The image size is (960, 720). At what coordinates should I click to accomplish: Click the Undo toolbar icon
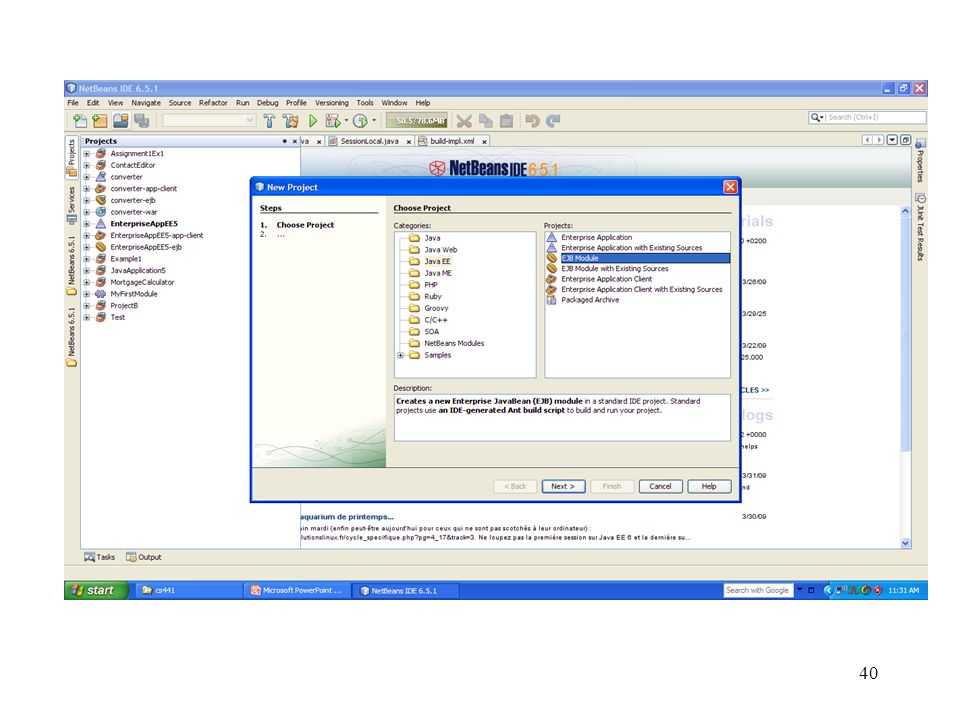pyautogui.click(x=532, y=121)
